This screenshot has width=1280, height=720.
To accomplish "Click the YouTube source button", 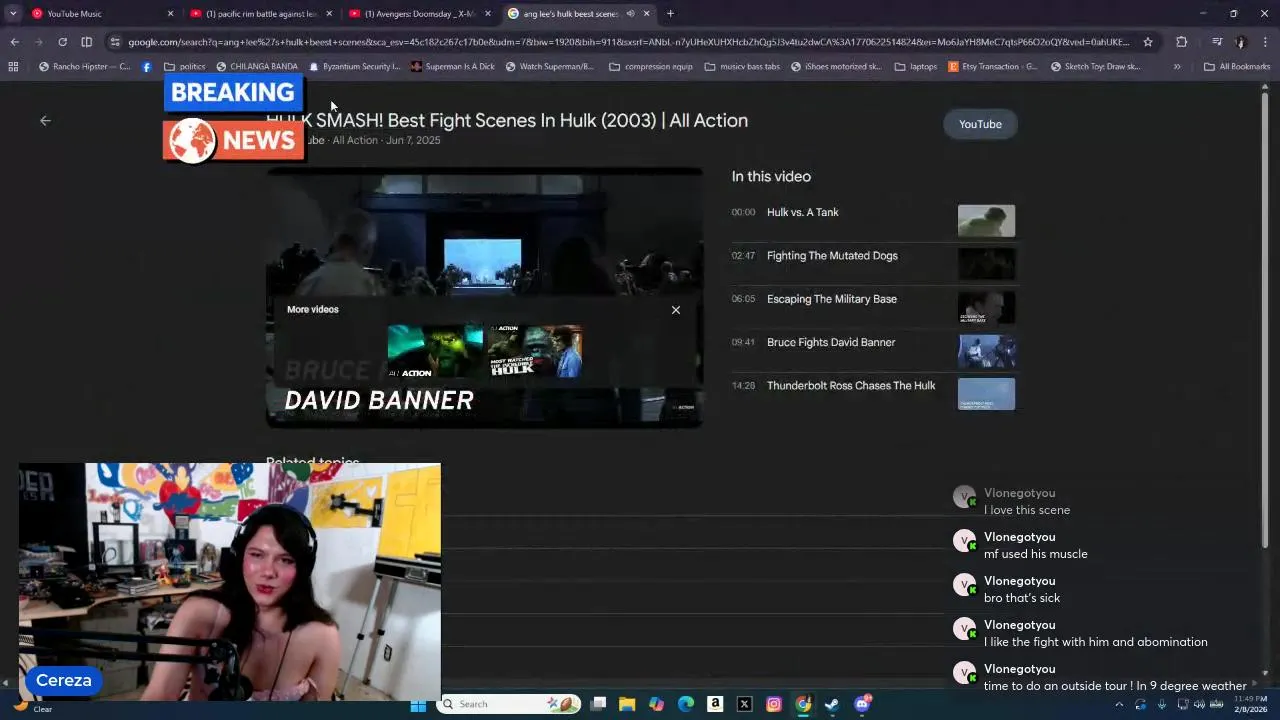I will point(980,124).
